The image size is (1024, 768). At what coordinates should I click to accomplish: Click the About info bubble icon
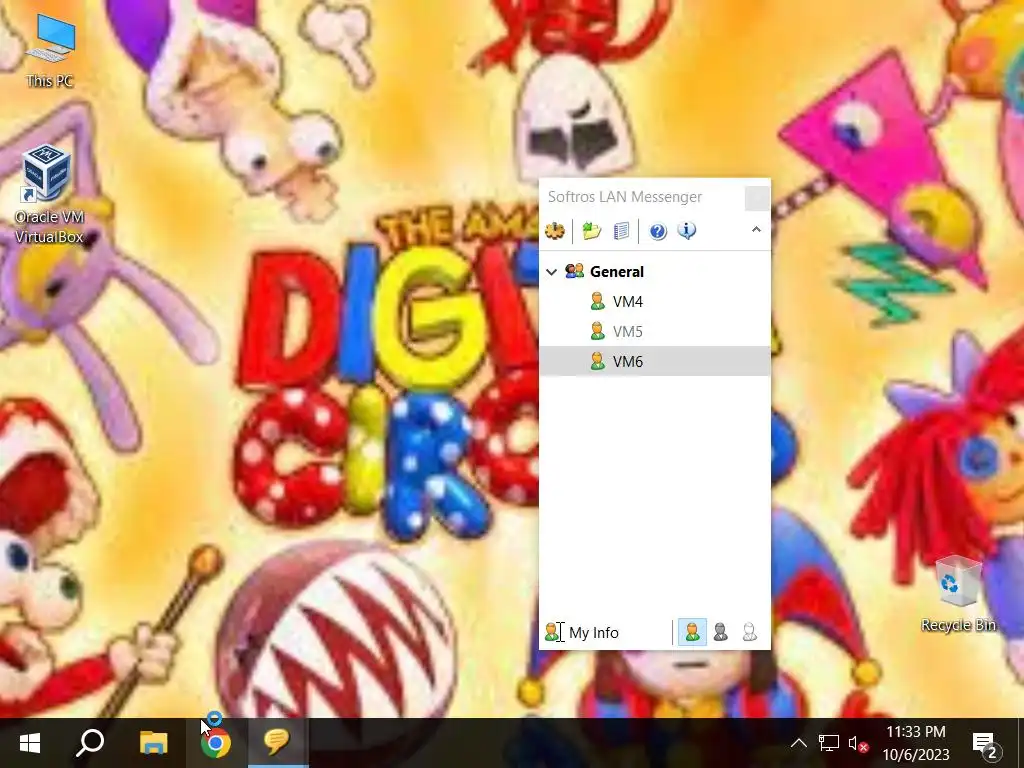click(686, 231)
